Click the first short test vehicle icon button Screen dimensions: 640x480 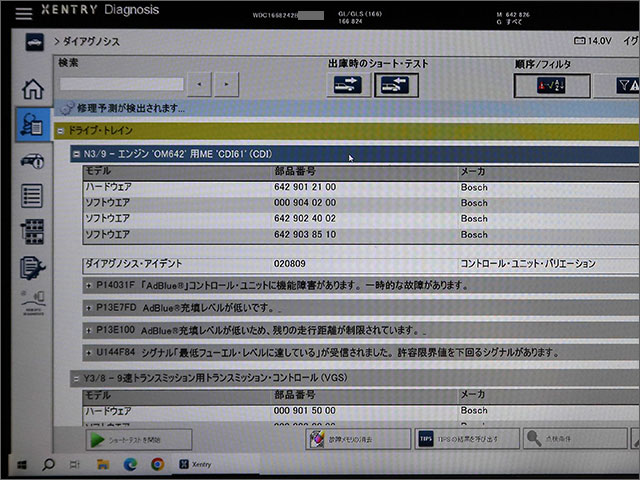pos(348,85)
